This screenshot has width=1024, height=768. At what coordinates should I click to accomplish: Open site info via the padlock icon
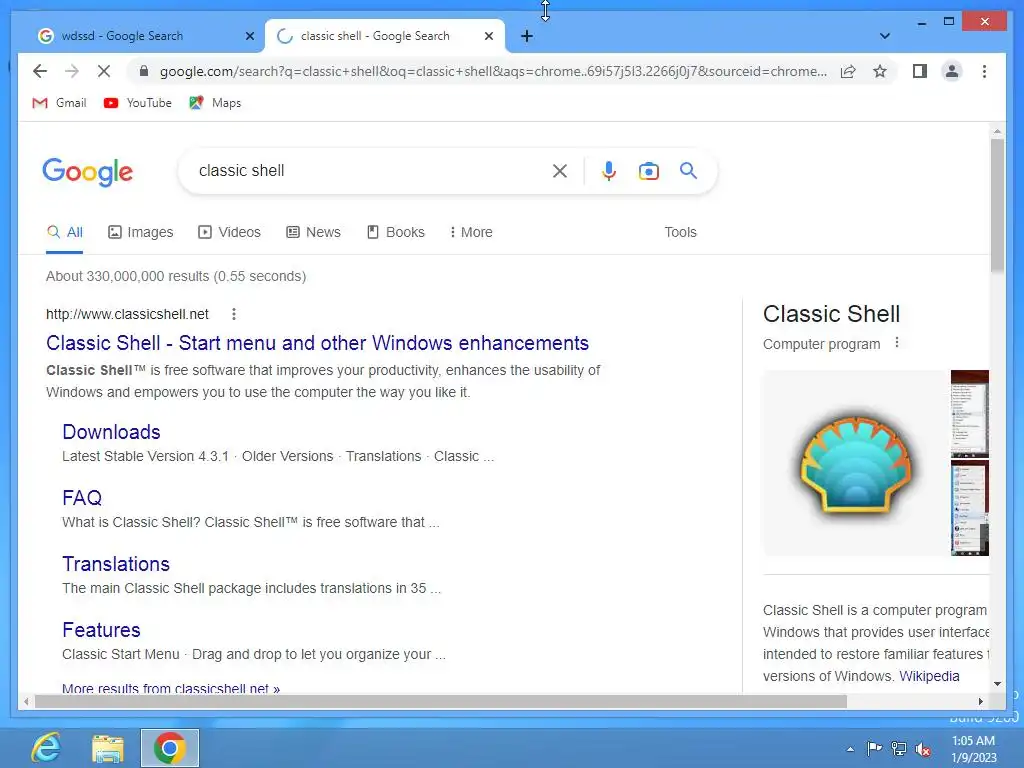pos(144,71)
